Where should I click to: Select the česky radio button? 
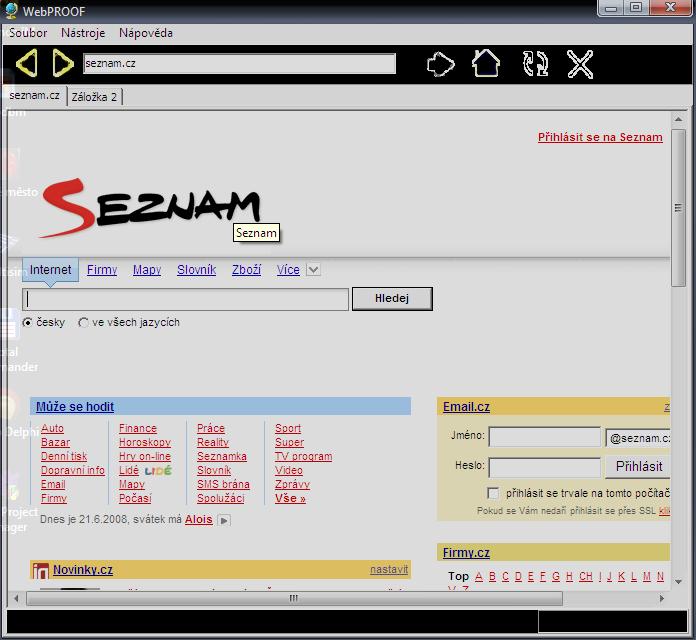[x=28, y=322]
